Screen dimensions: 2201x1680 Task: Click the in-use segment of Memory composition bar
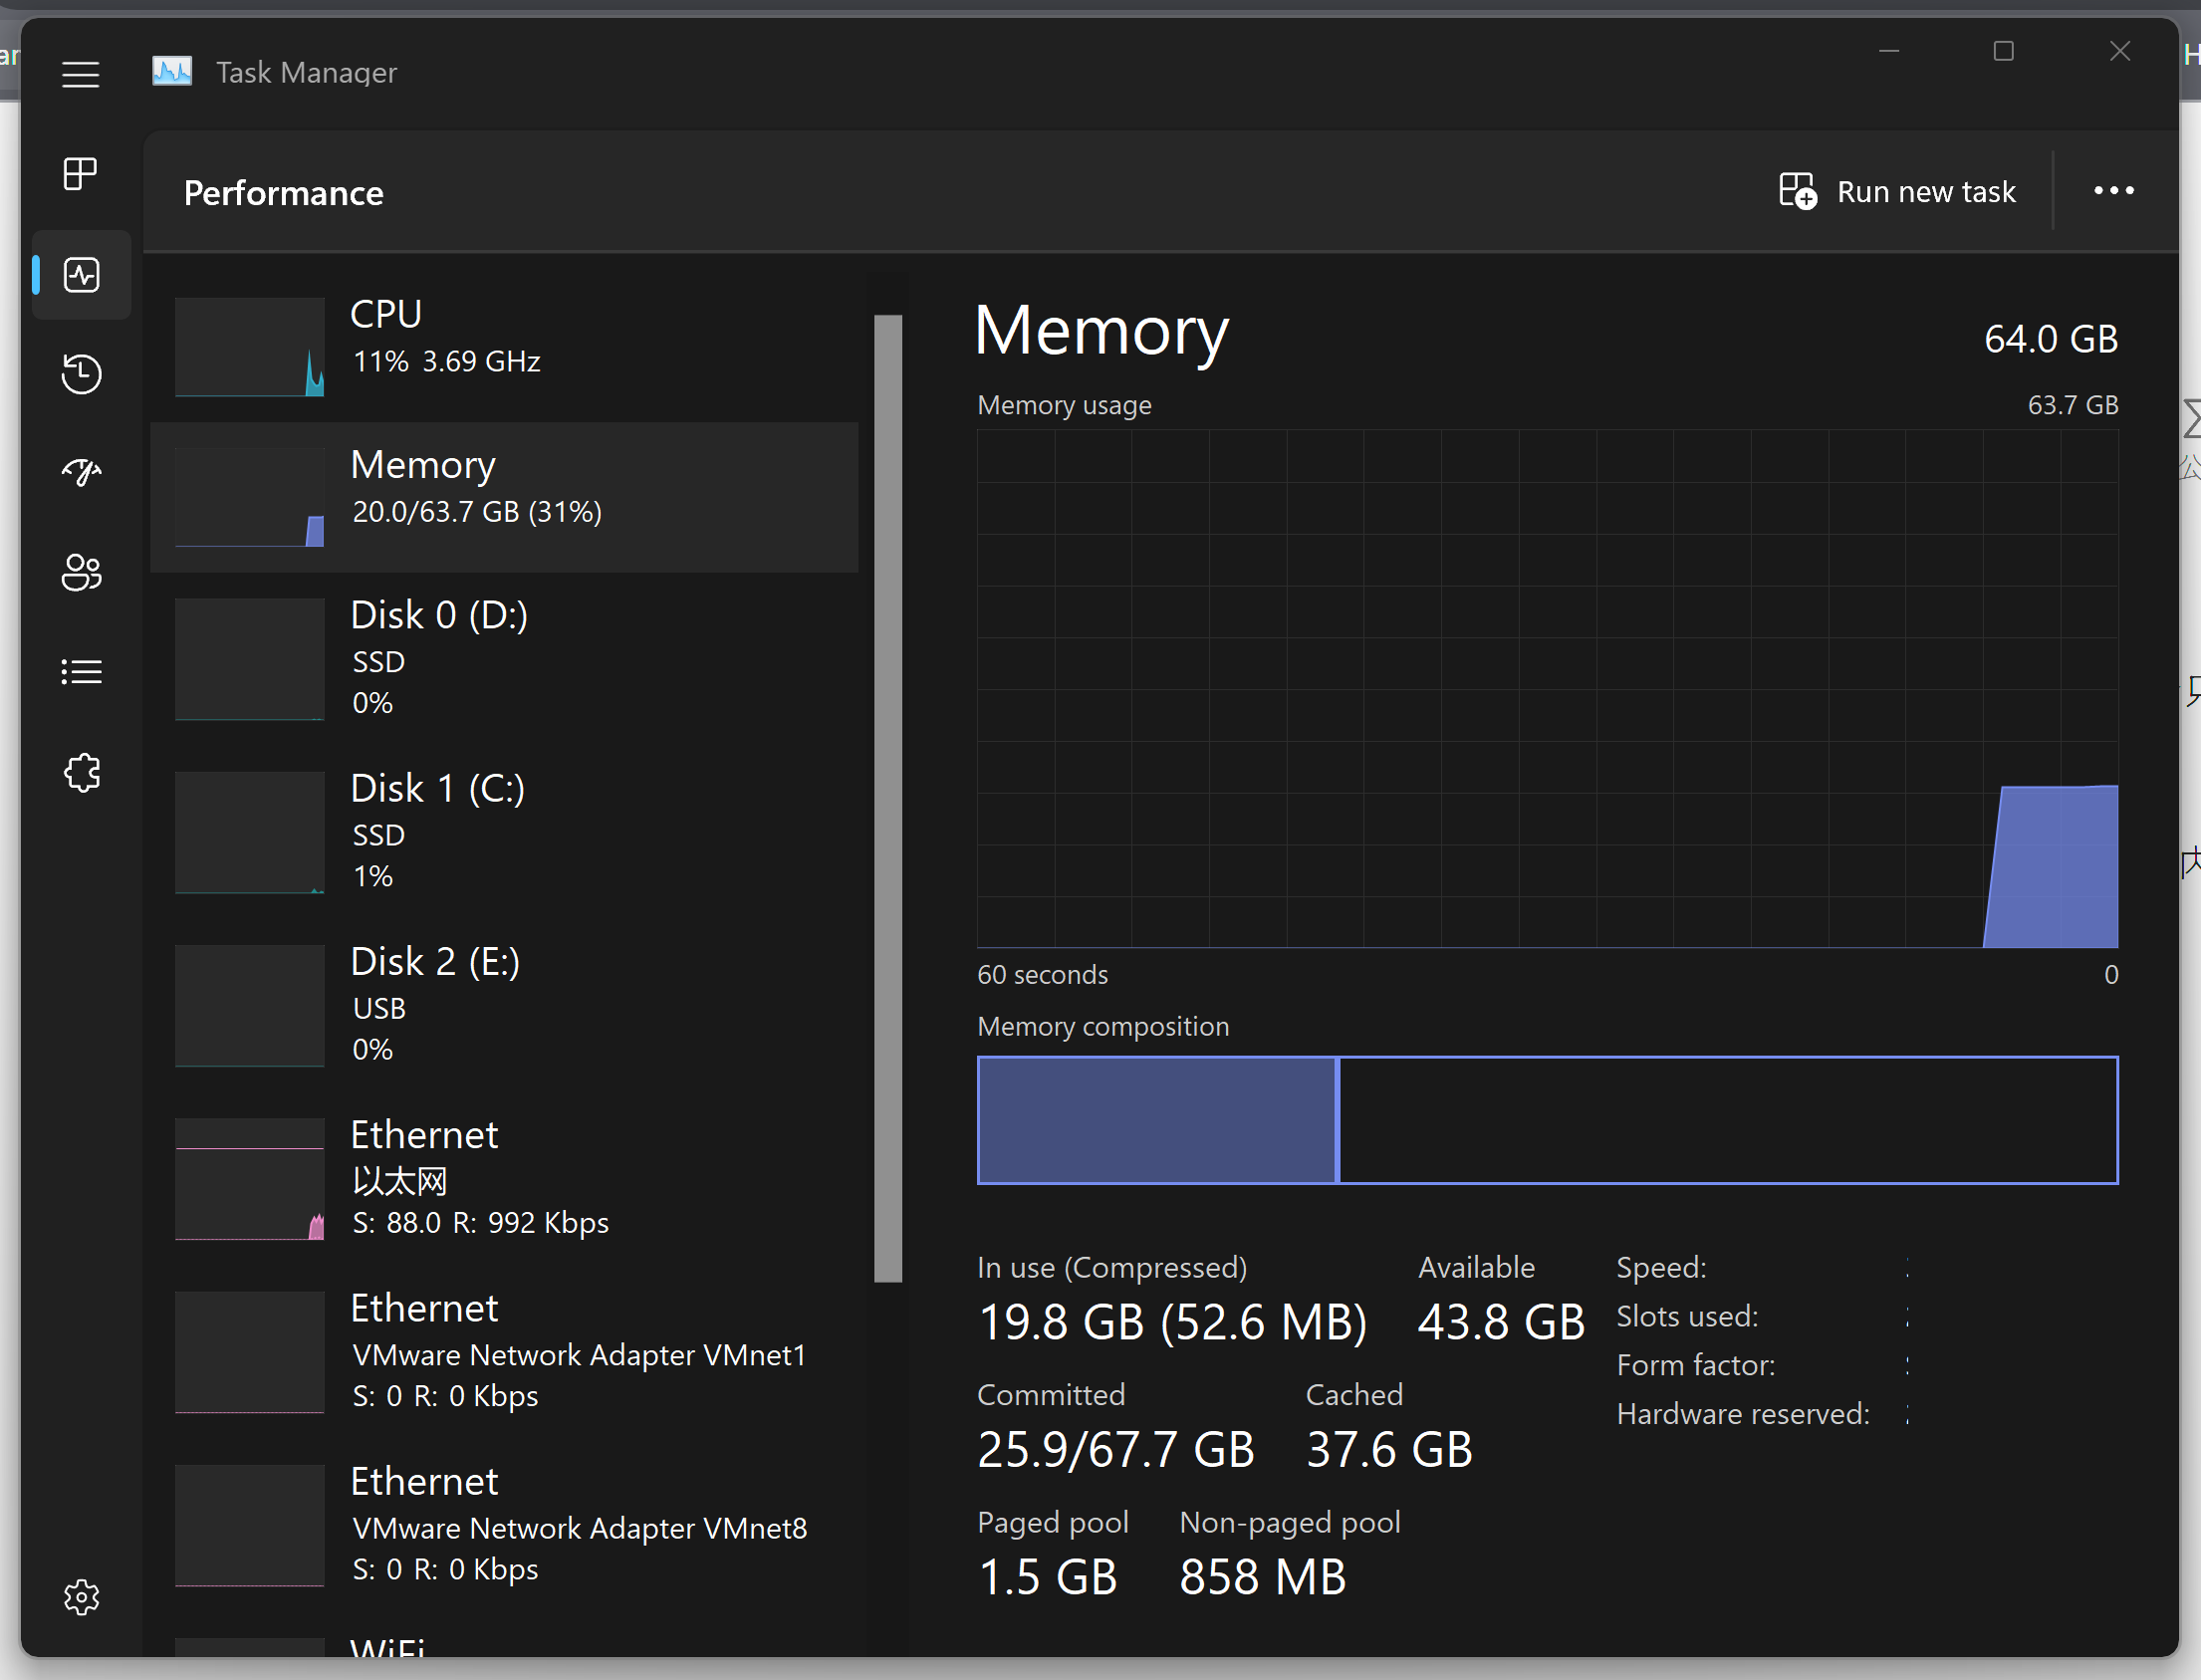(x=1155, y=1120)
